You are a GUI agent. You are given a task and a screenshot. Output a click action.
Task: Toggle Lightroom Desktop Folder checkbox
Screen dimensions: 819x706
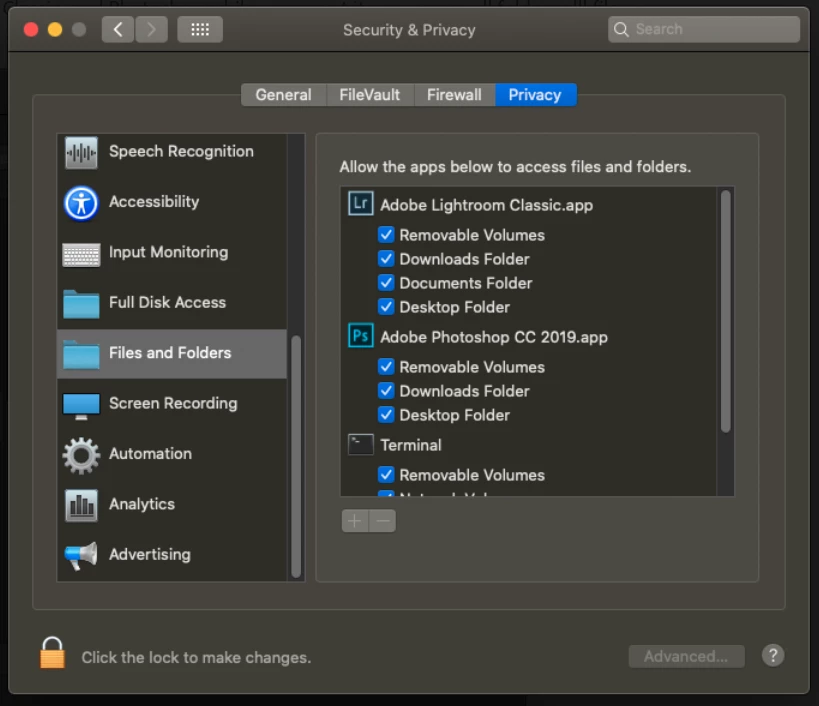coord(386,307)
